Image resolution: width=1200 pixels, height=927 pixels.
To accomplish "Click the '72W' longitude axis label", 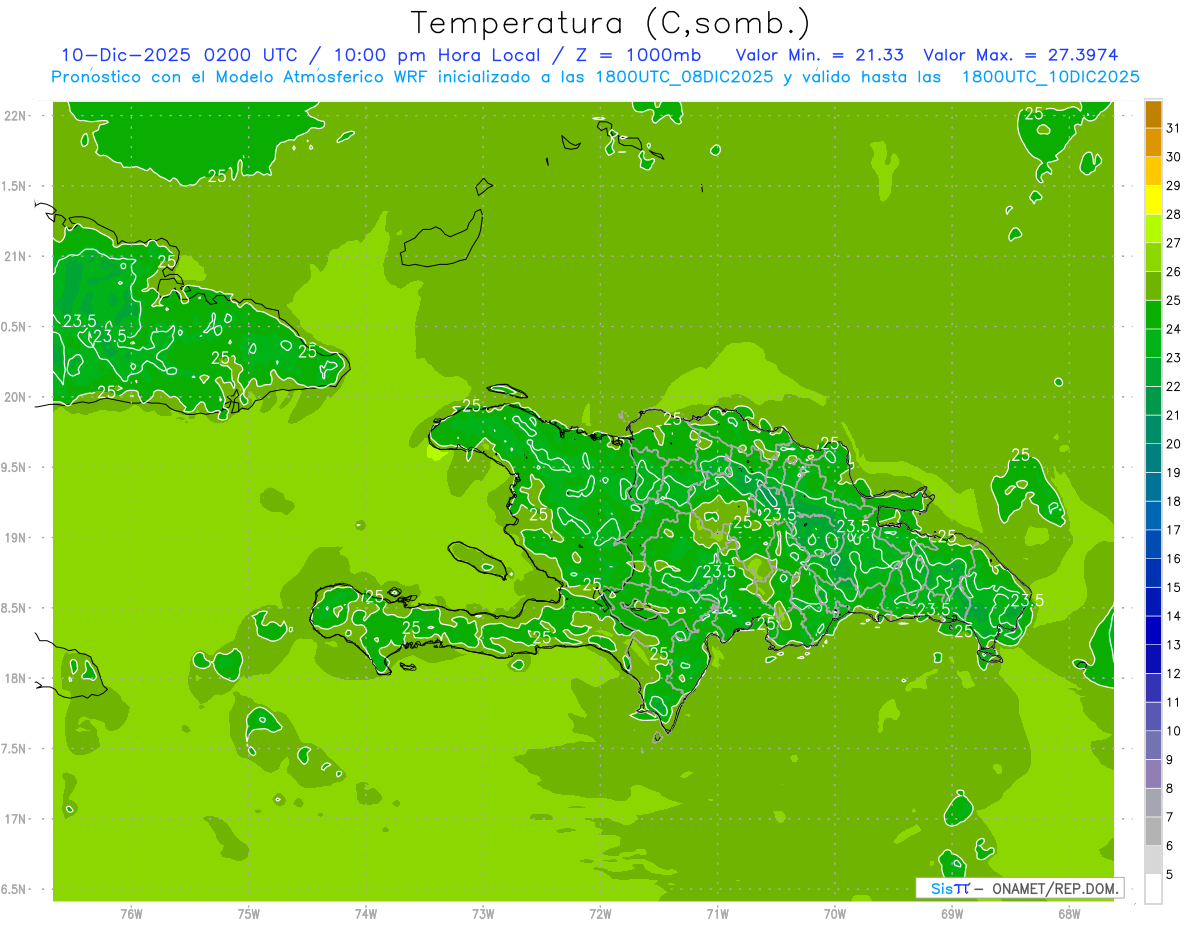I will point(600,914).
